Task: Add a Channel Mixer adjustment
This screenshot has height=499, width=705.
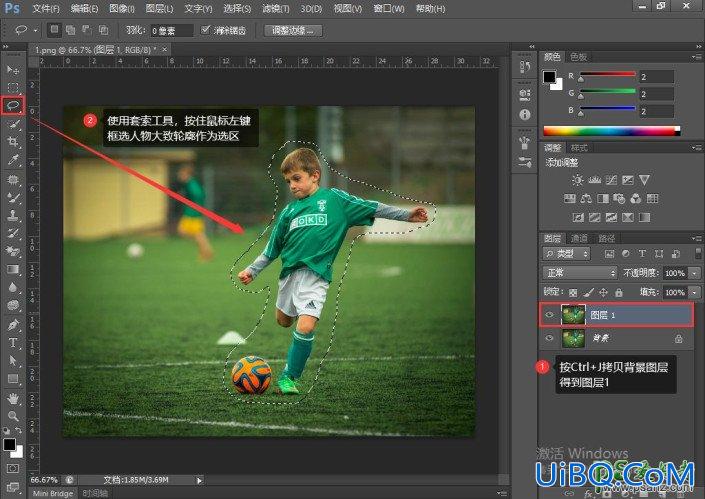Action: (x=636, y=199)
